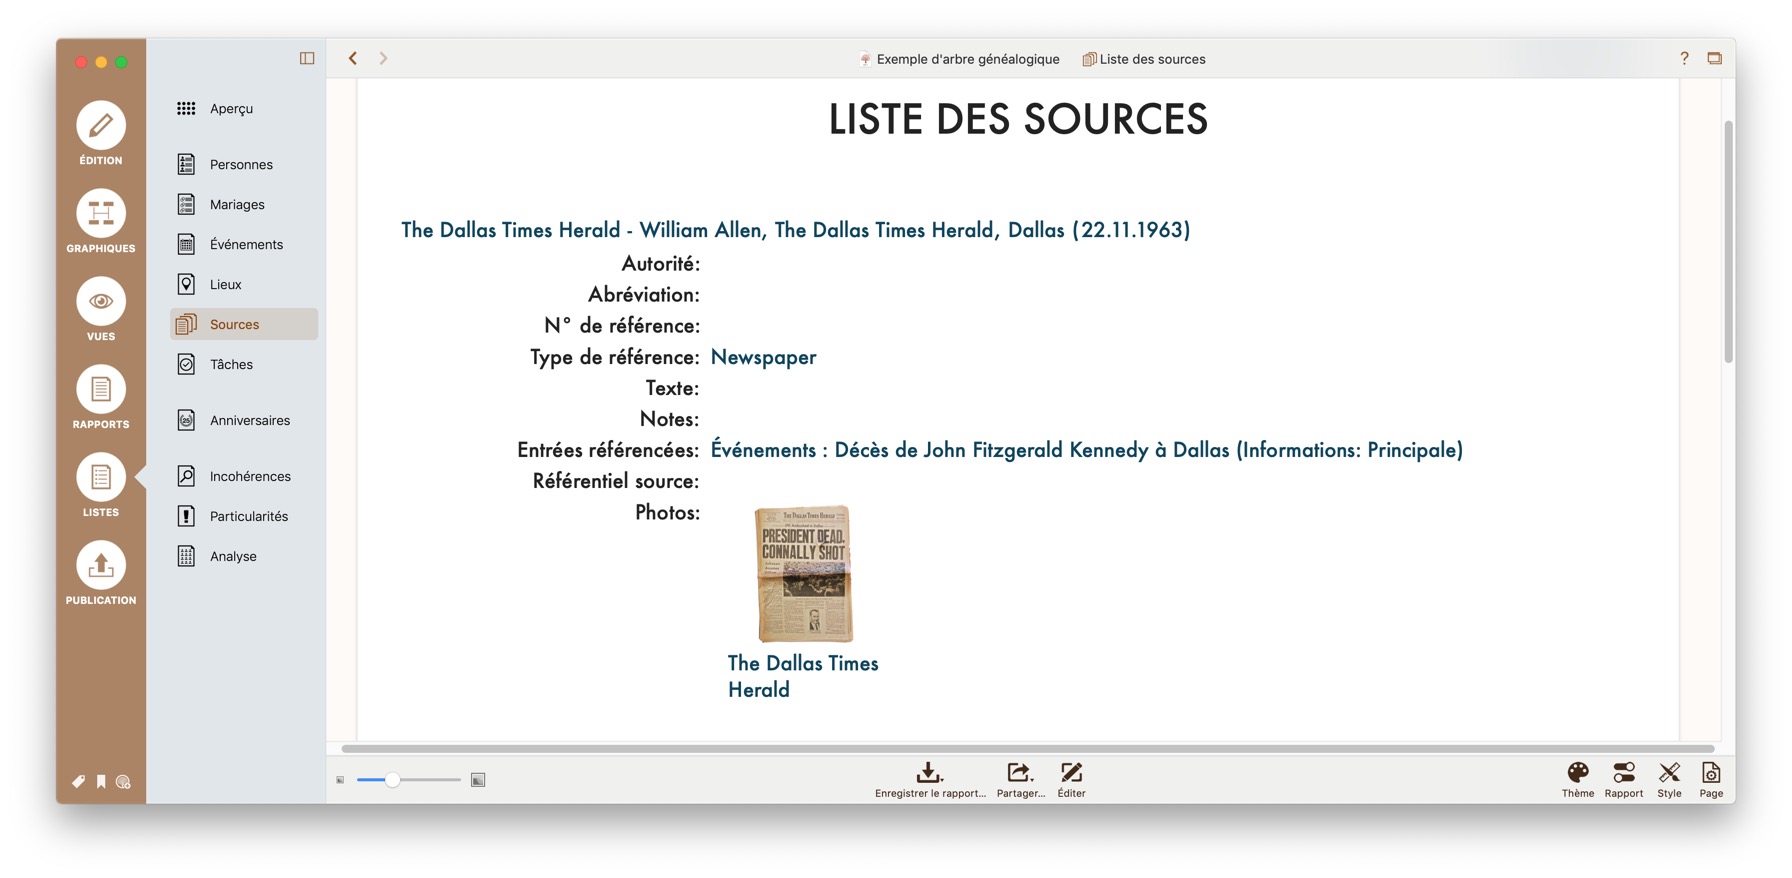Go forward with the right chevron
This screenshot has height=878, width=1792.
[x=383, y=58]
